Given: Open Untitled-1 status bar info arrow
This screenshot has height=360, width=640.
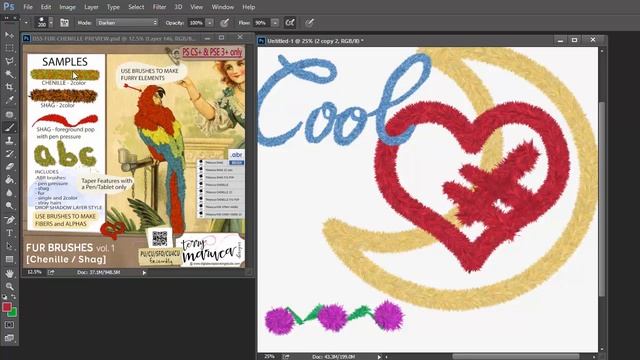Looking at the screenshot, I should tap(379, 357).
